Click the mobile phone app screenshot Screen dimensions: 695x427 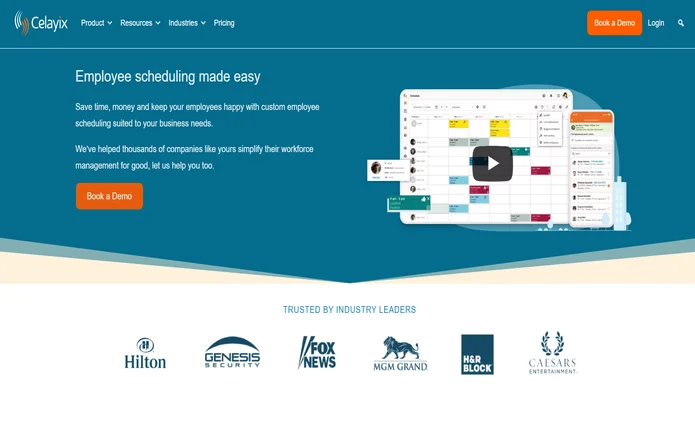(x=592, y=168)
